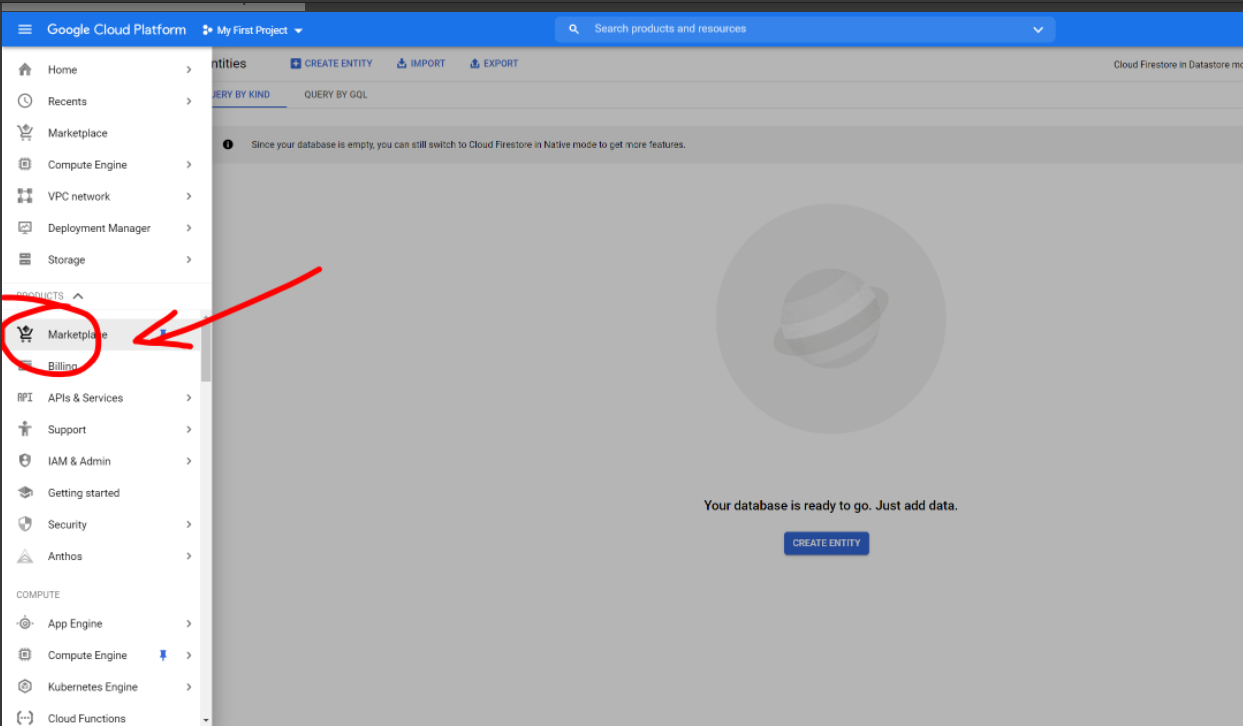This screenshot has height=726, width=1243.
Task: Click the Recents clock icon
Action: (25, 101)
